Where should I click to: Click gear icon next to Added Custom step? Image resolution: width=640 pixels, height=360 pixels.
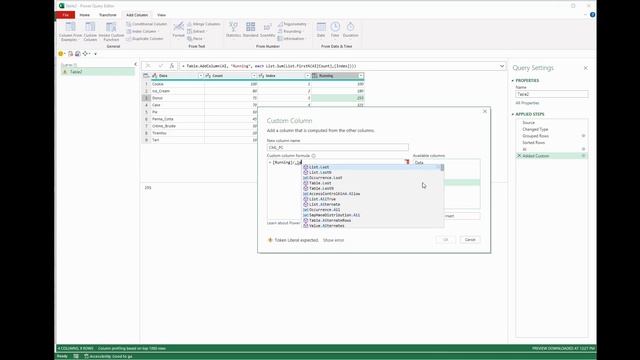tap(583, 156)
